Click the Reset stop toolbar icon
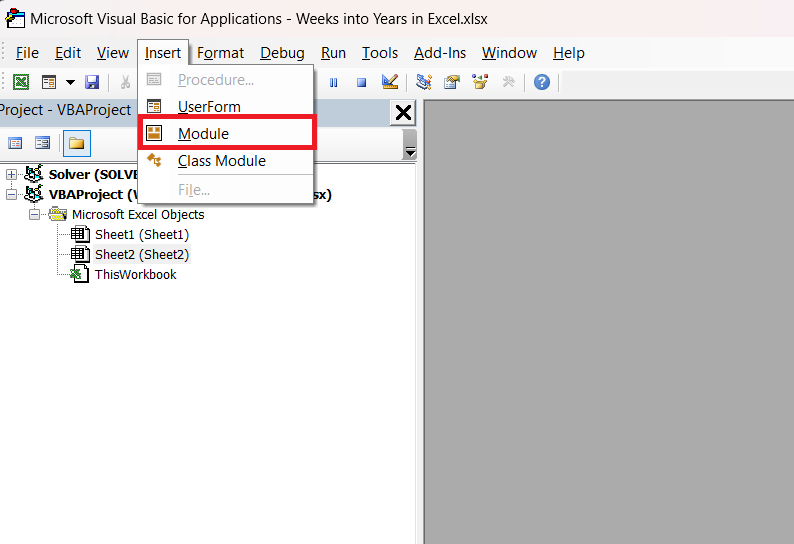 [361, 83]
